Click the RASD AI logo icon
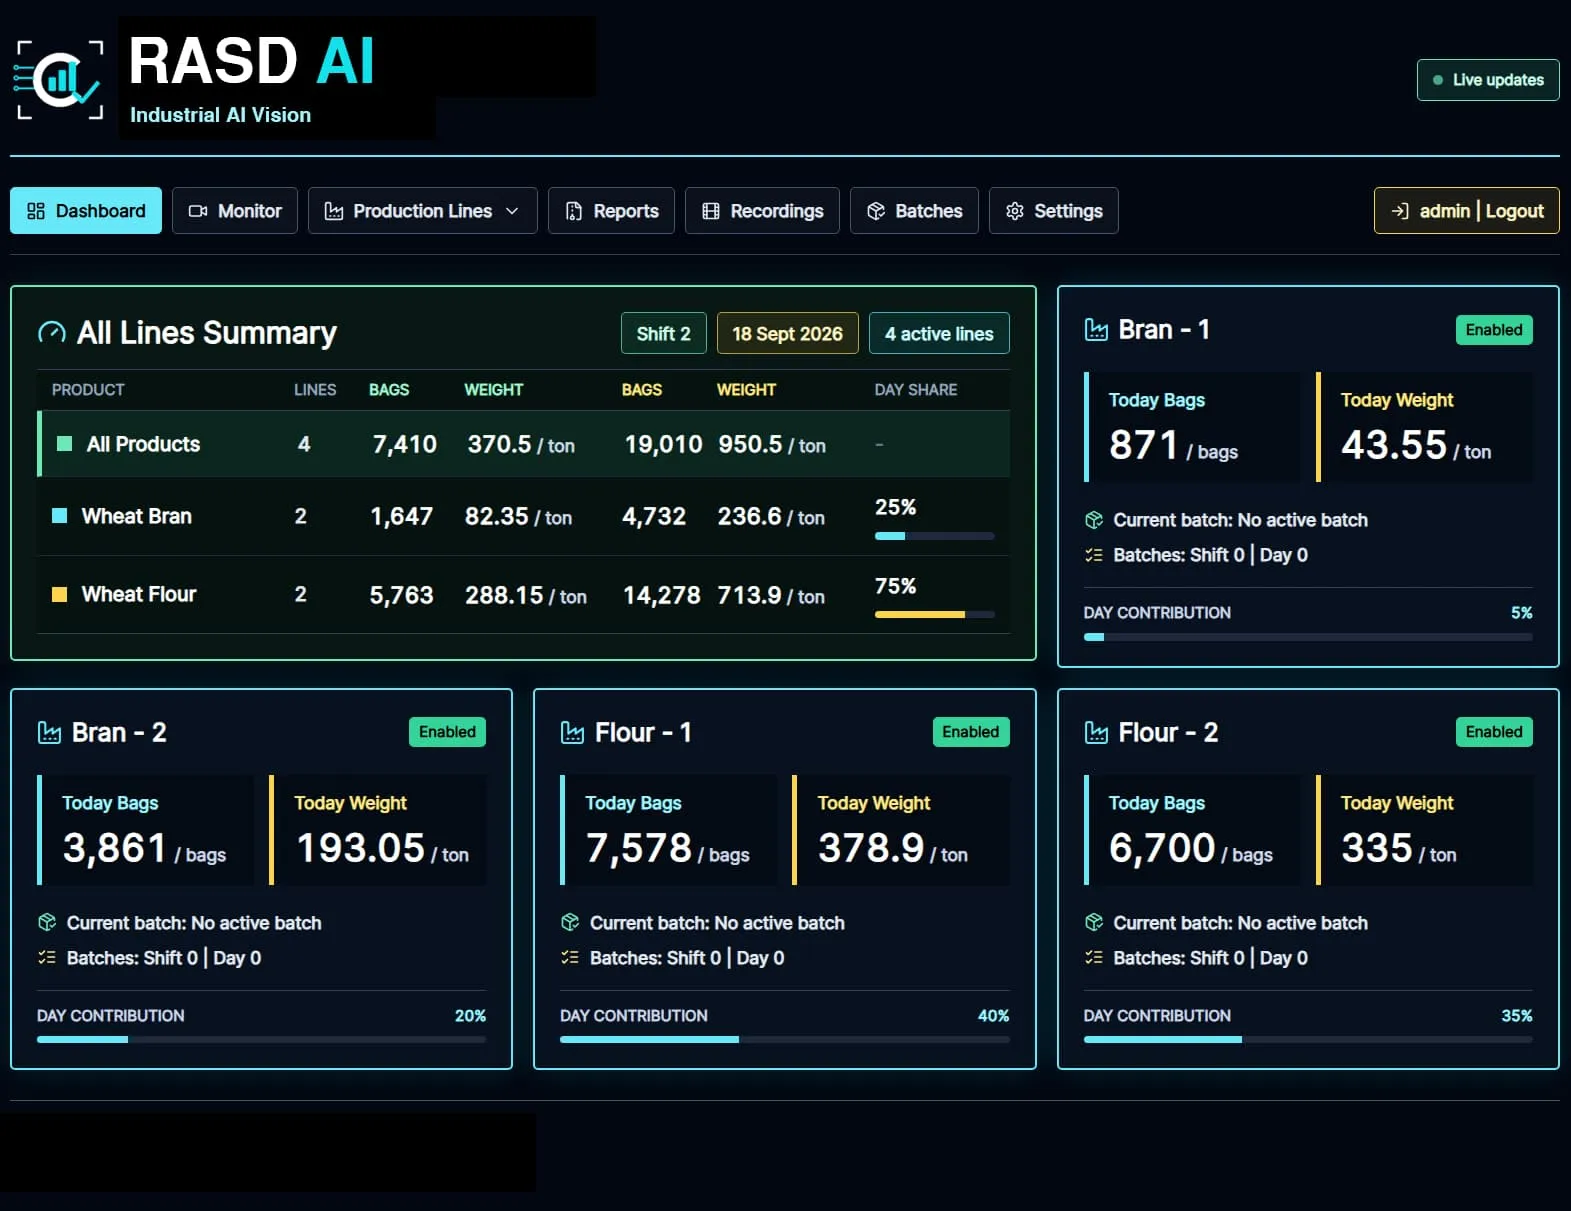 pyautogui.click(x=58, y=80)
